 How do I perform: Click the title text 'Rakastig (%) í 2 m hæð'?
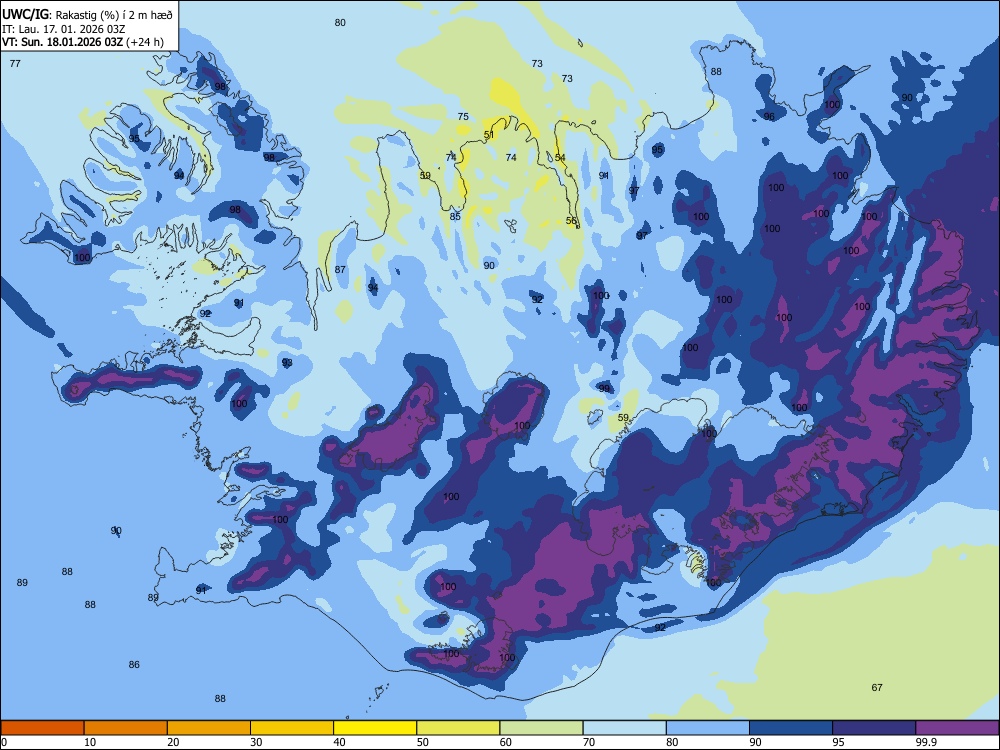point(114,15)
